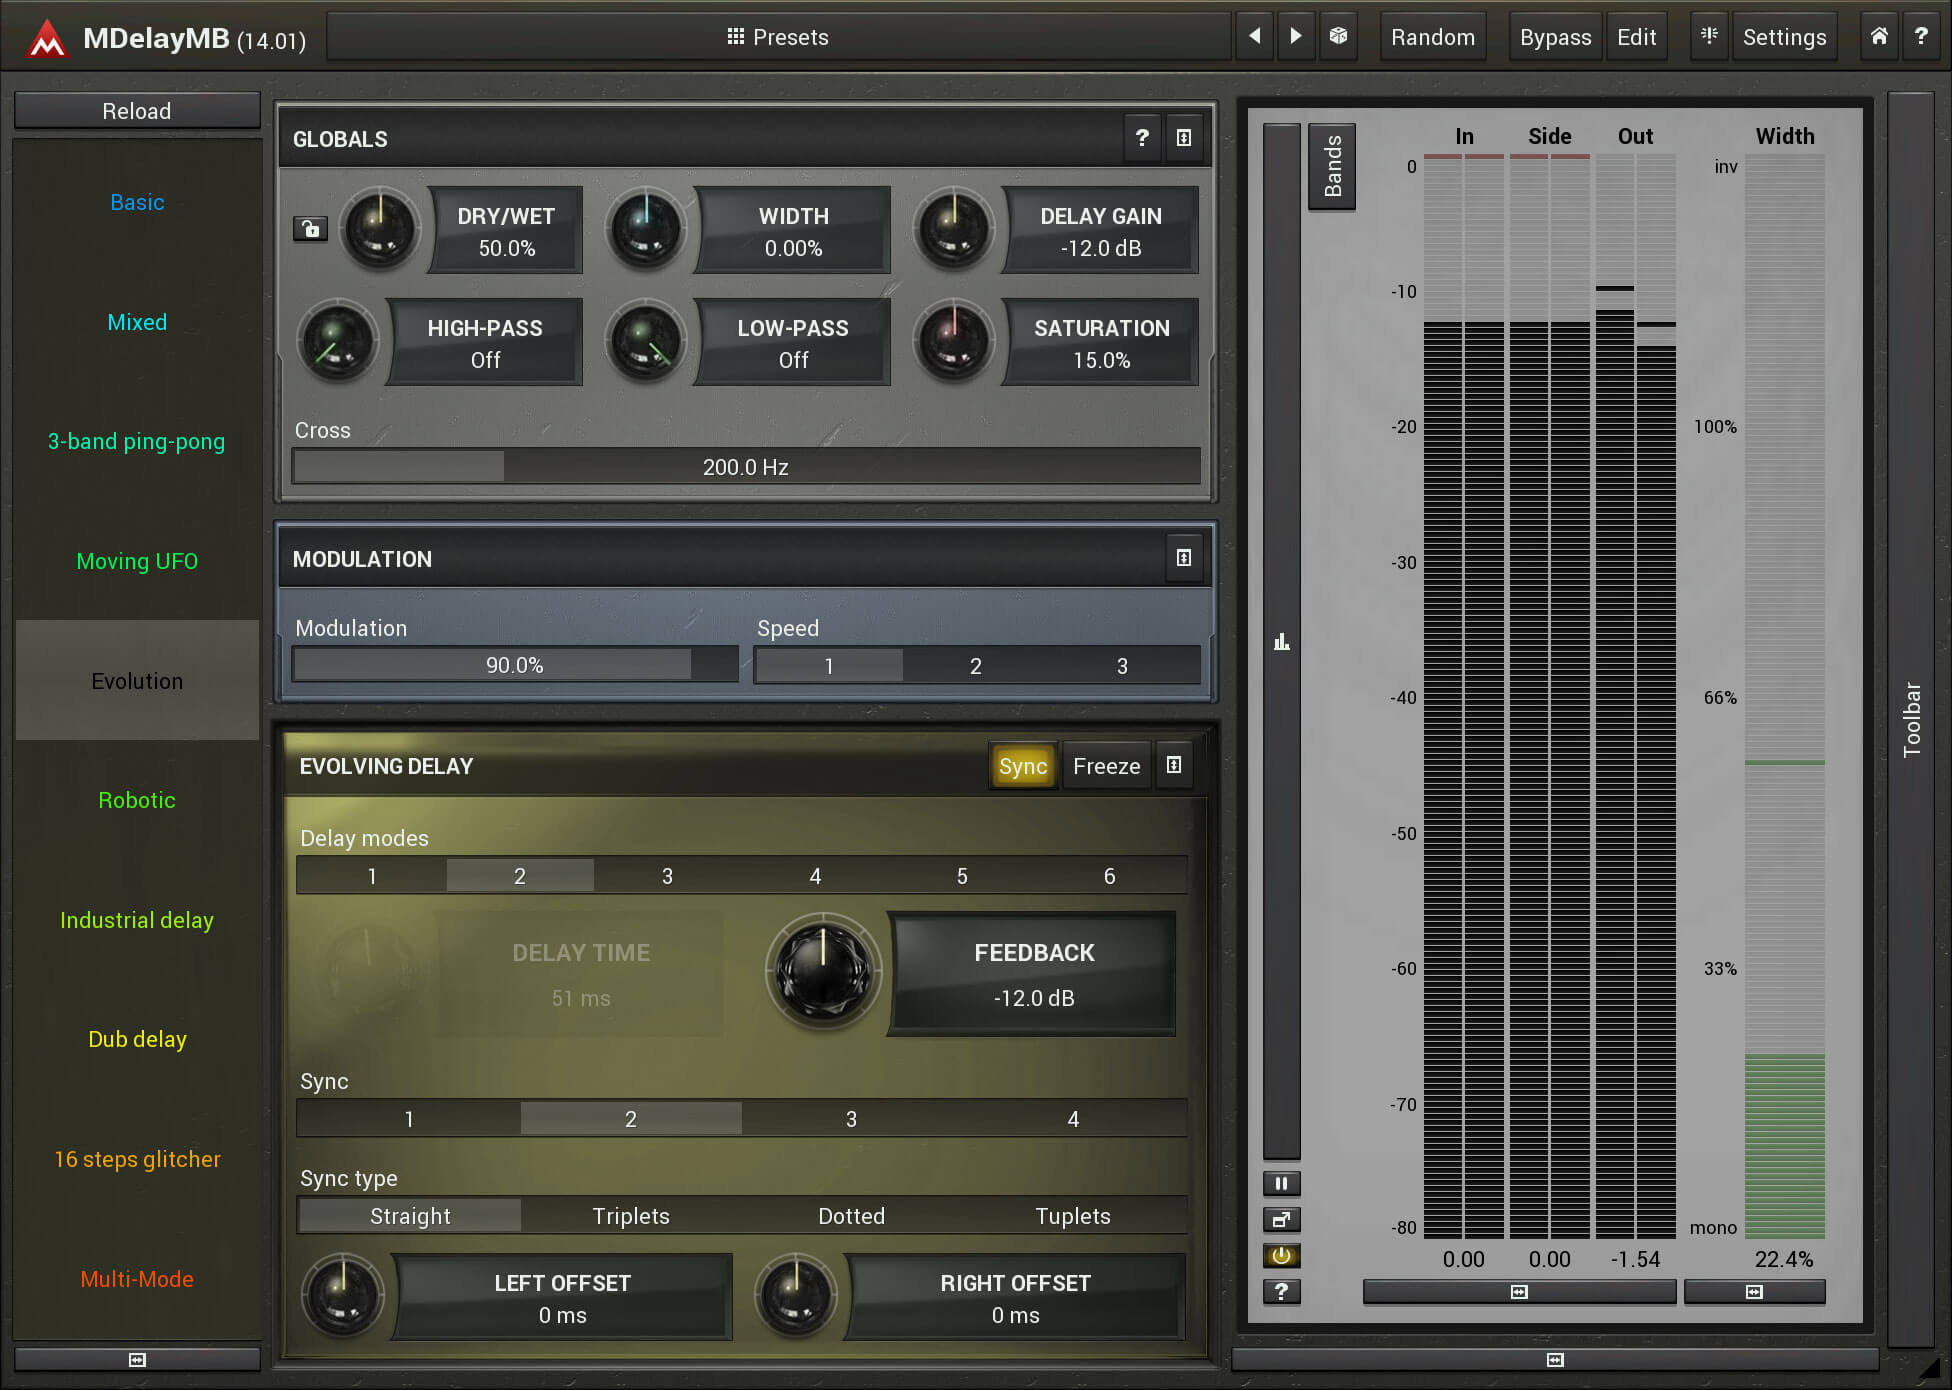Choose Sync value 3
The width and height of the screenshot is (1952, 1390).
(851, 1119)
